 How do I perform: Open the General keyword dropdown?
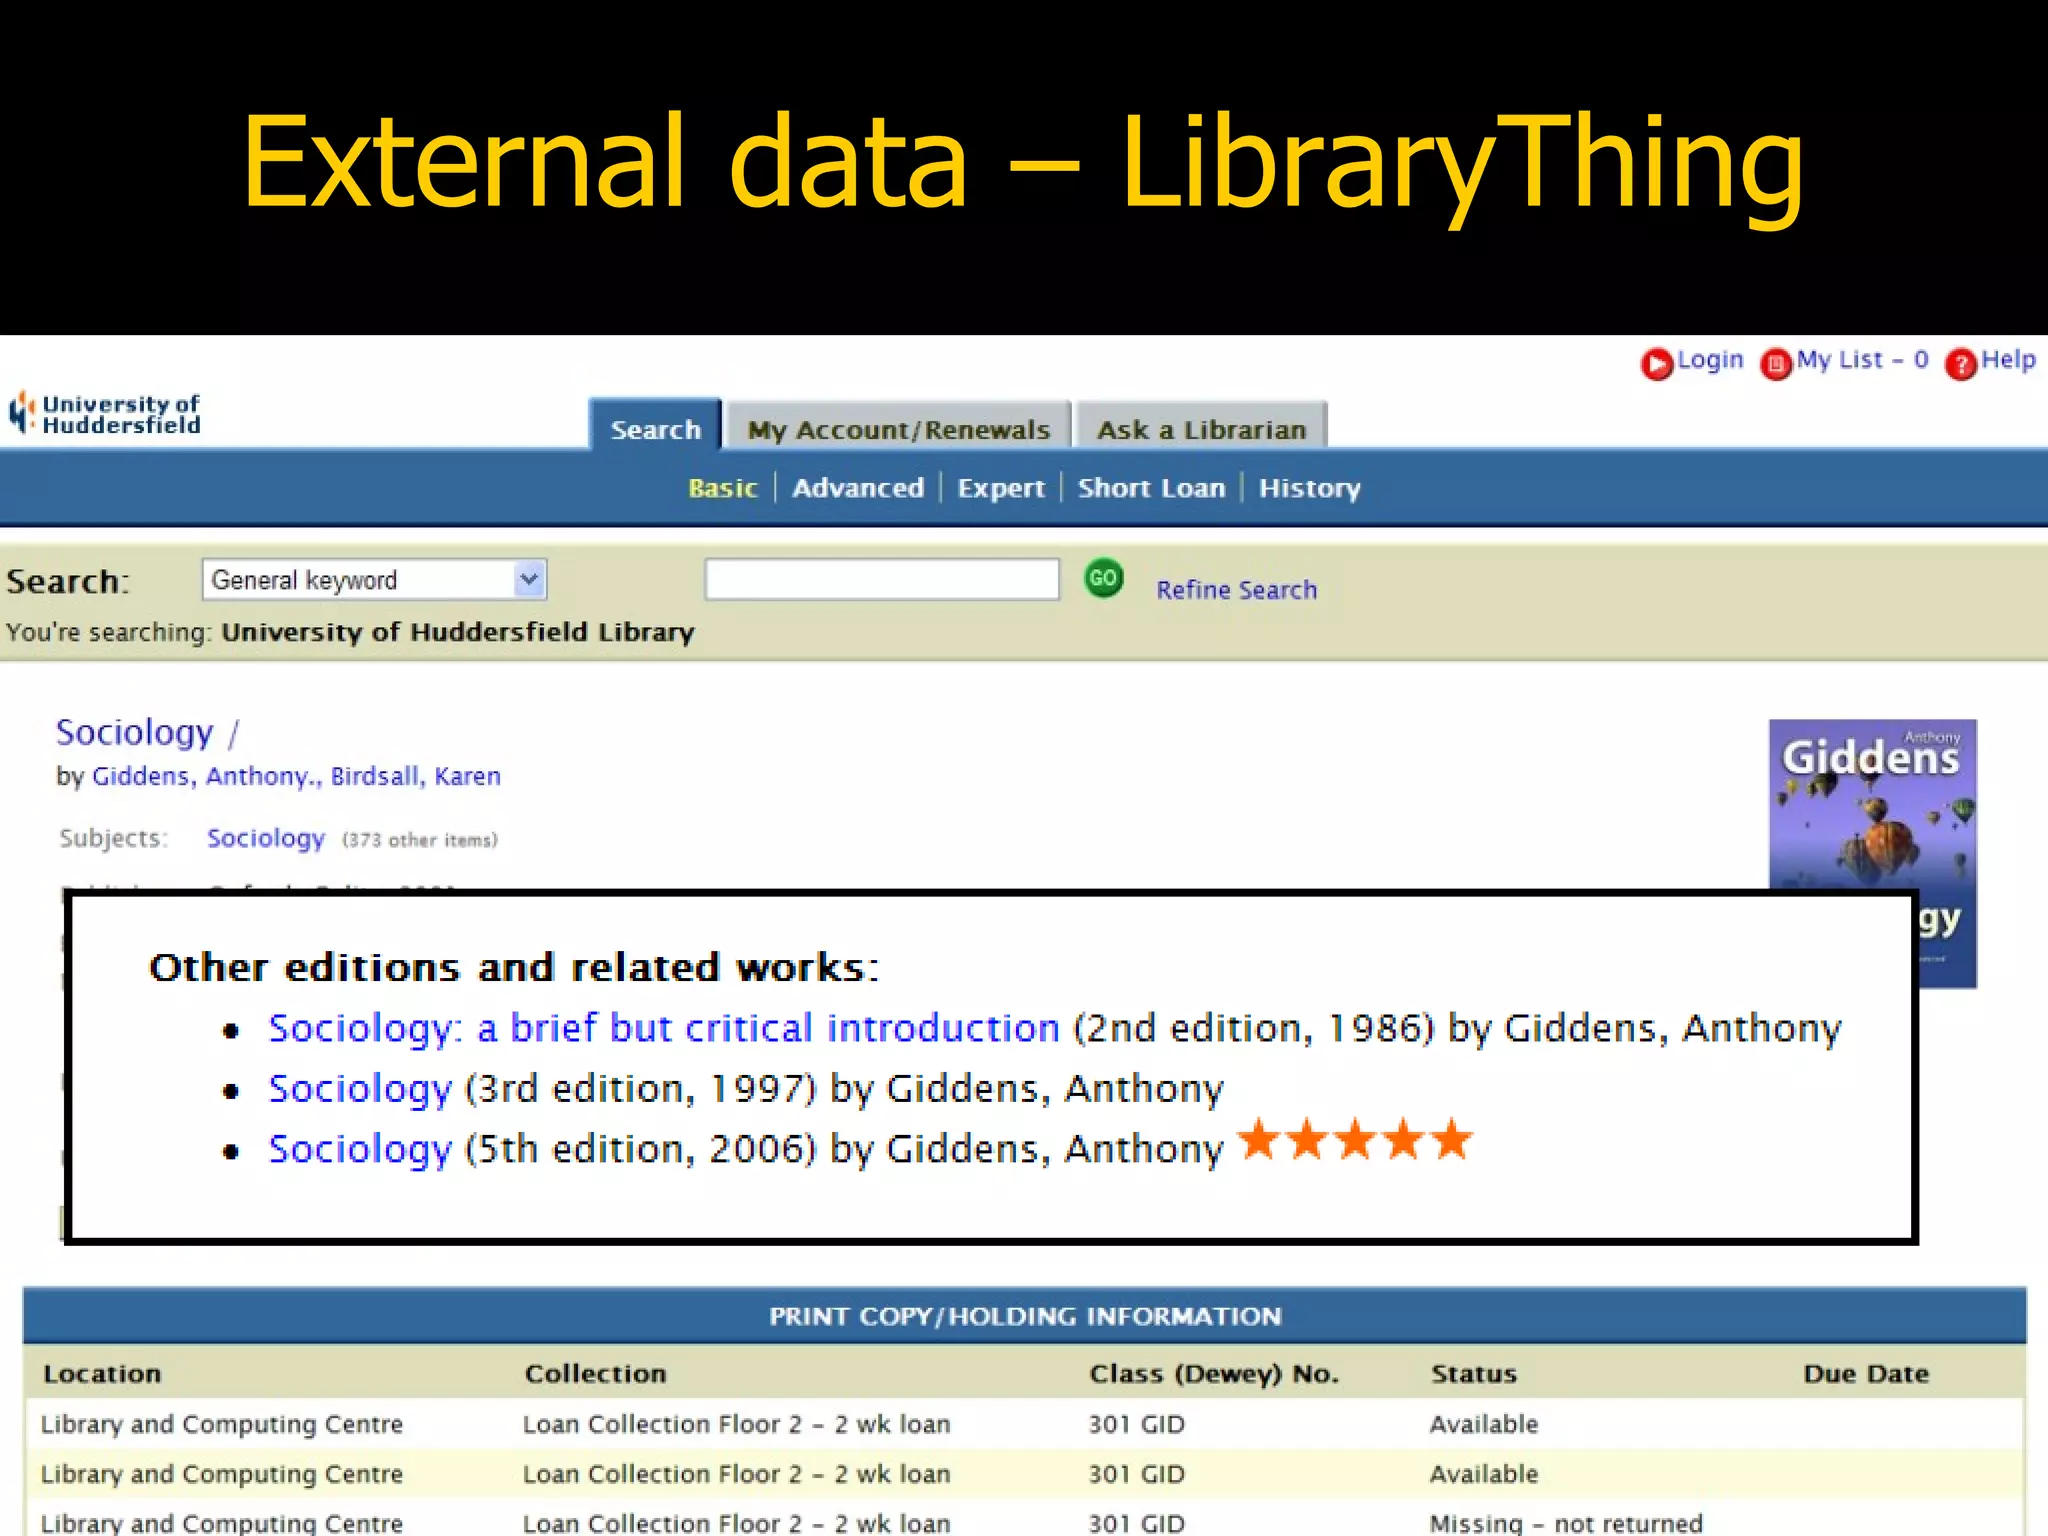374,580
